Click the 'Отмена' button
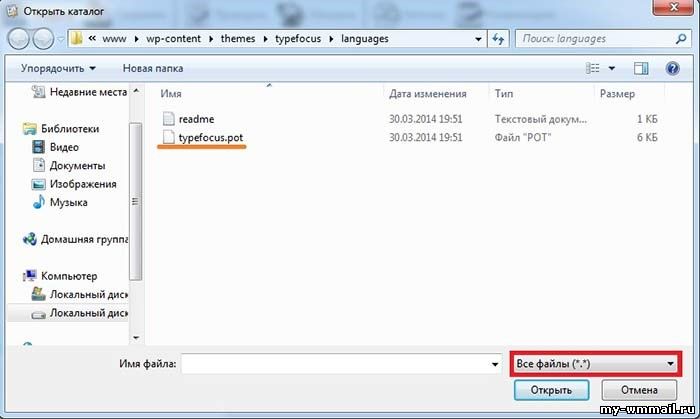 click(639, 390)
